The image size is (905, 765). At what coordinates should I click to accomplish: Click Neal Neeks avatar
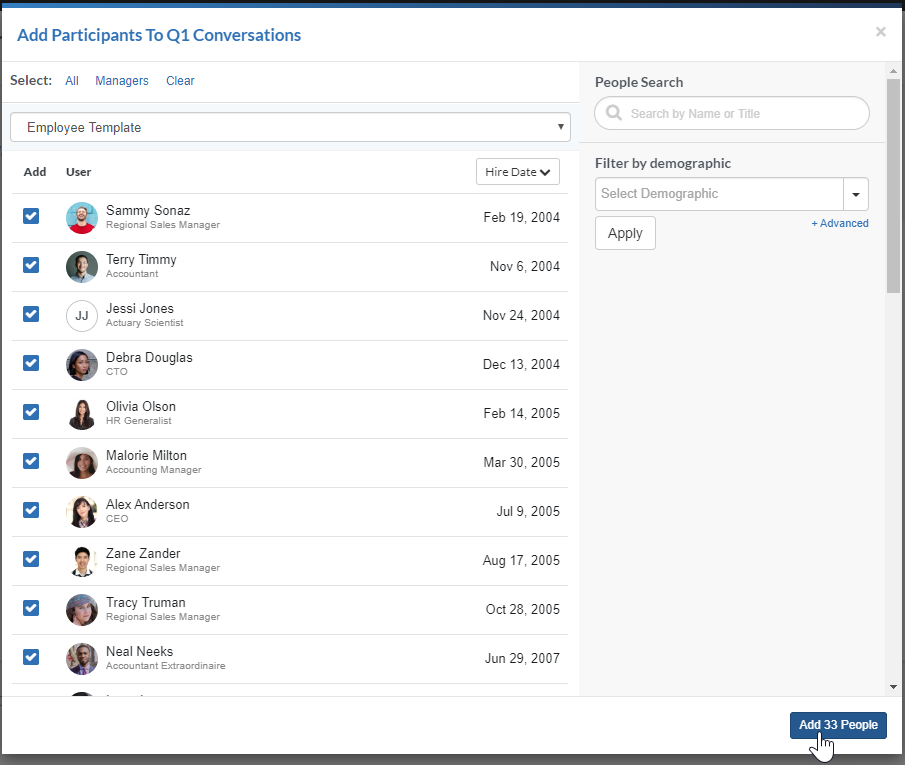click(82, 659)
